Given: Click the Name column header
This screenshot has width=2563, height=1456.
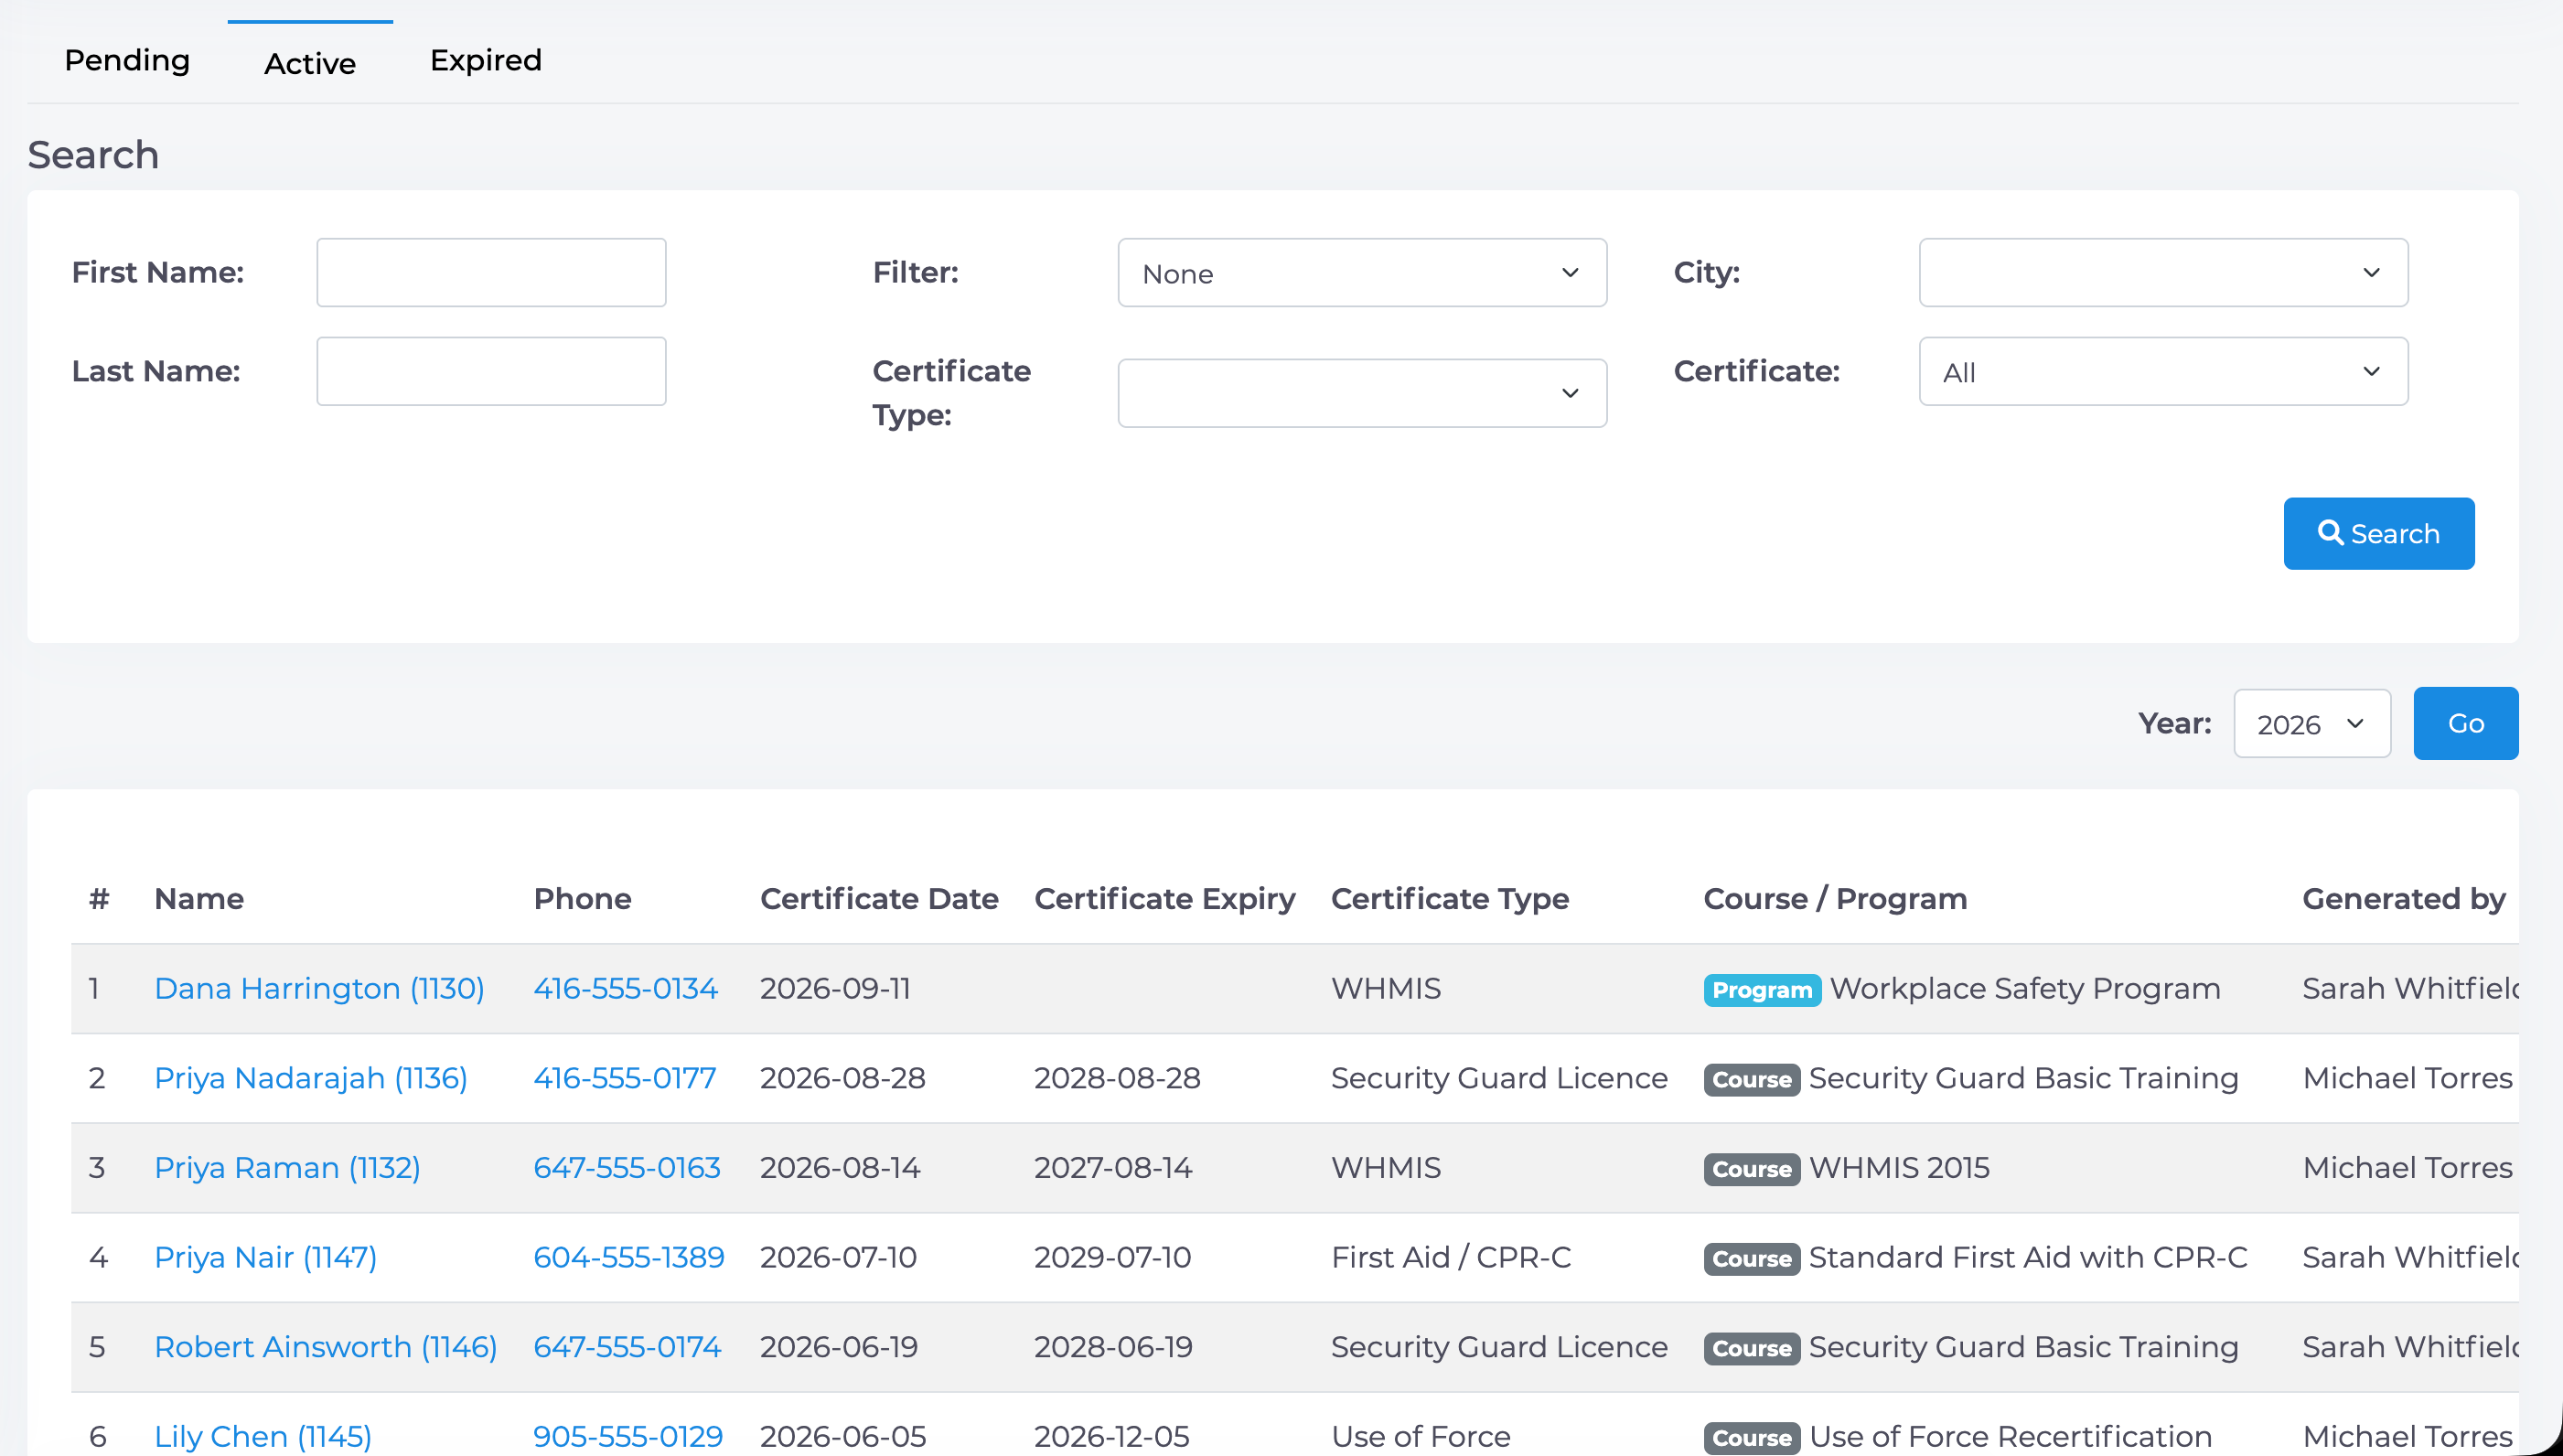Looking at the screenshot, I should point(199,899).
